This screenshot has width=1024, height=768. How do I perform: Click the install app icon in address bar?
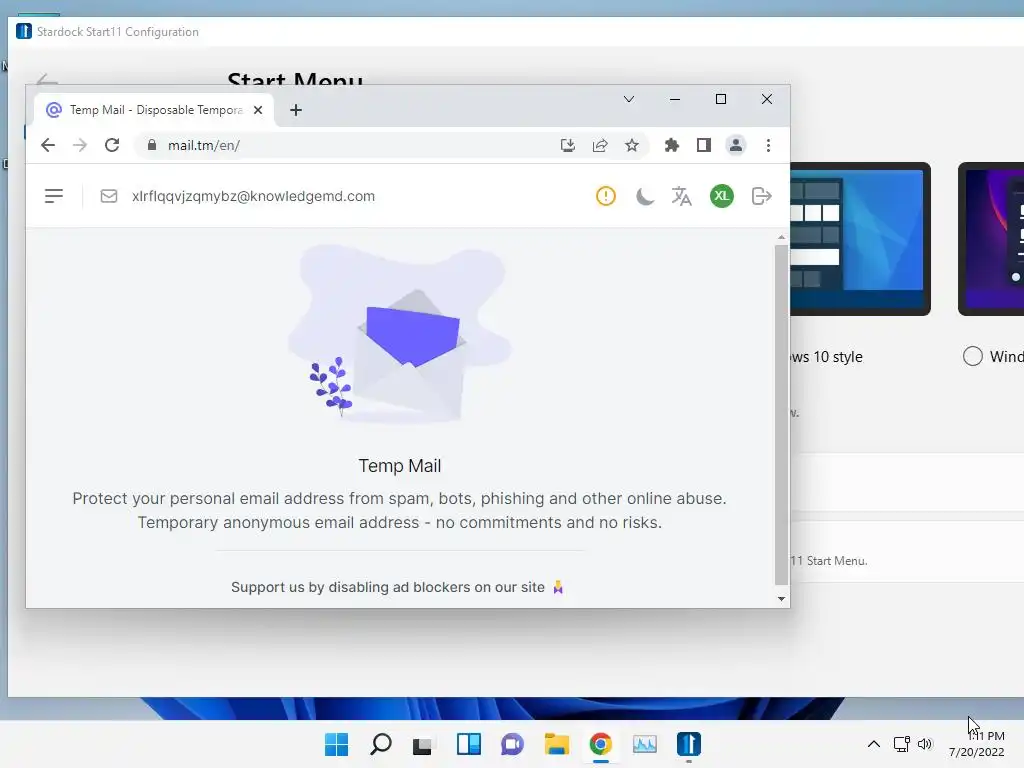[x=568, y=145]
